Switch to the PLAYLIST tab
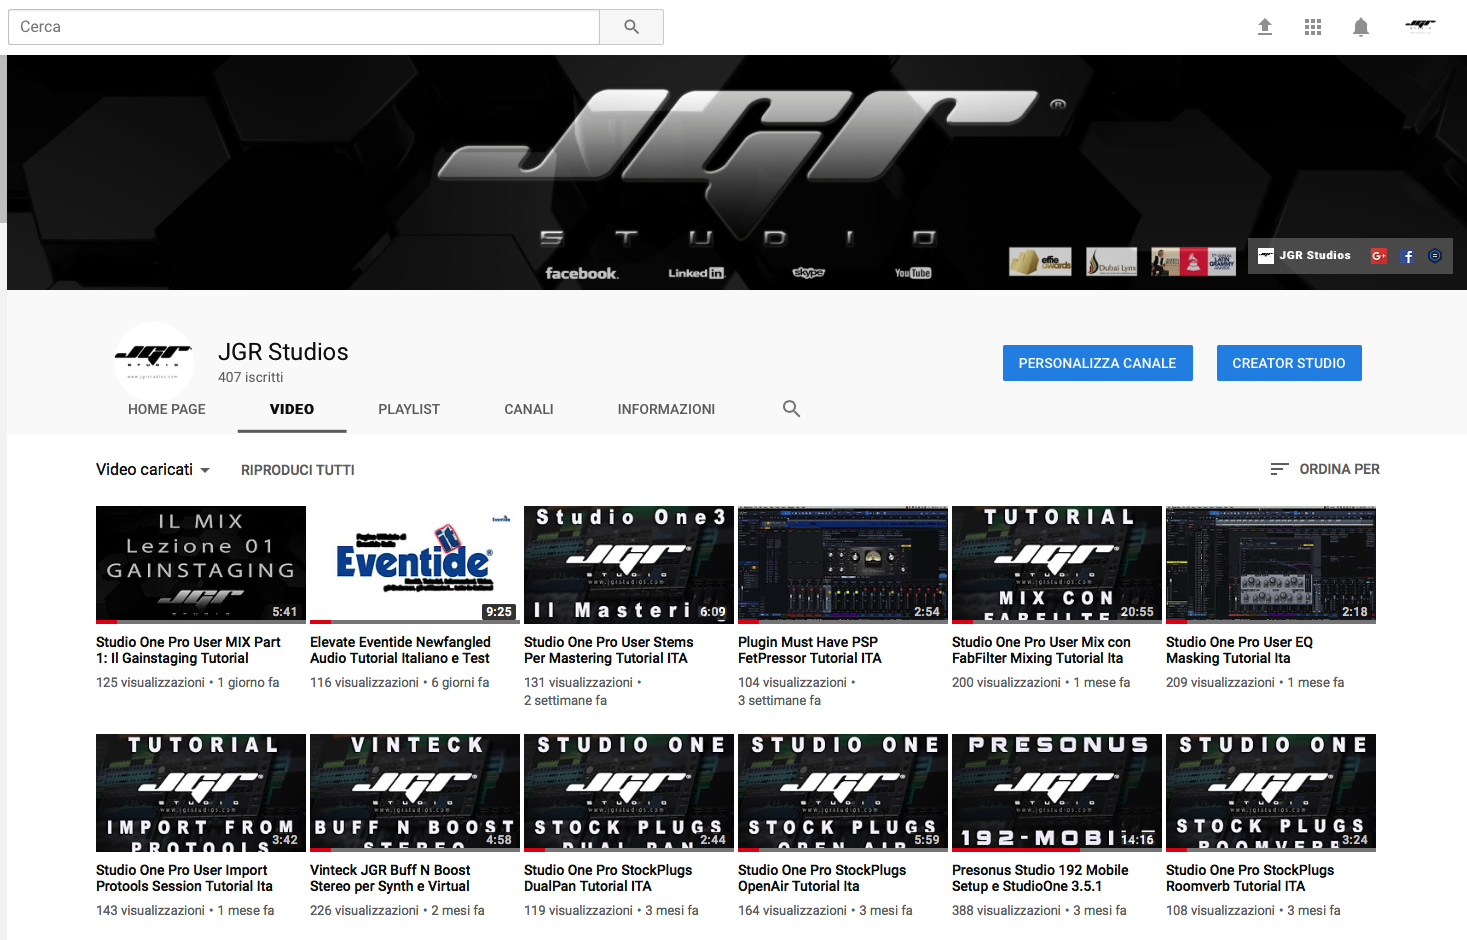Screen dimensions: 1467x940 pos(408,409)
